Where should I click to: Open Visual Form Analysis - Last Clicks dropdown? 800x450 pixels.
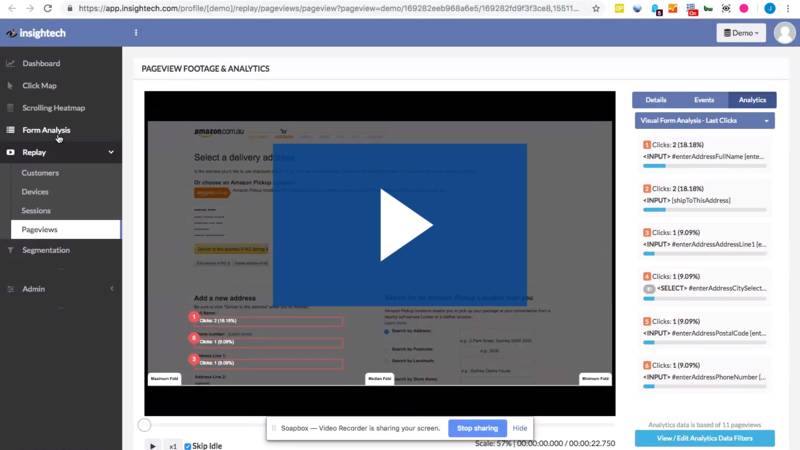coord(705,120)
